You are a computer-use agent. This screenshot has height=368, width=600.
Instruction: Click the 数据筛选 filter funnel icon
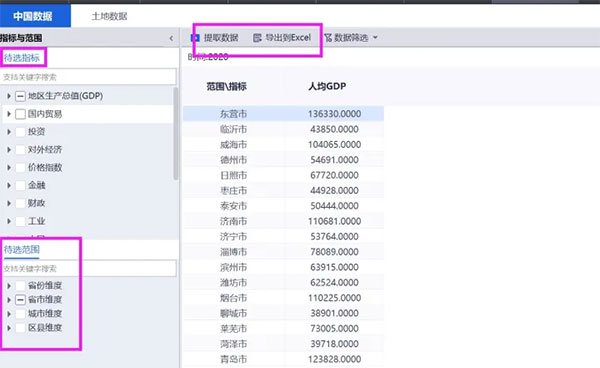328,38
